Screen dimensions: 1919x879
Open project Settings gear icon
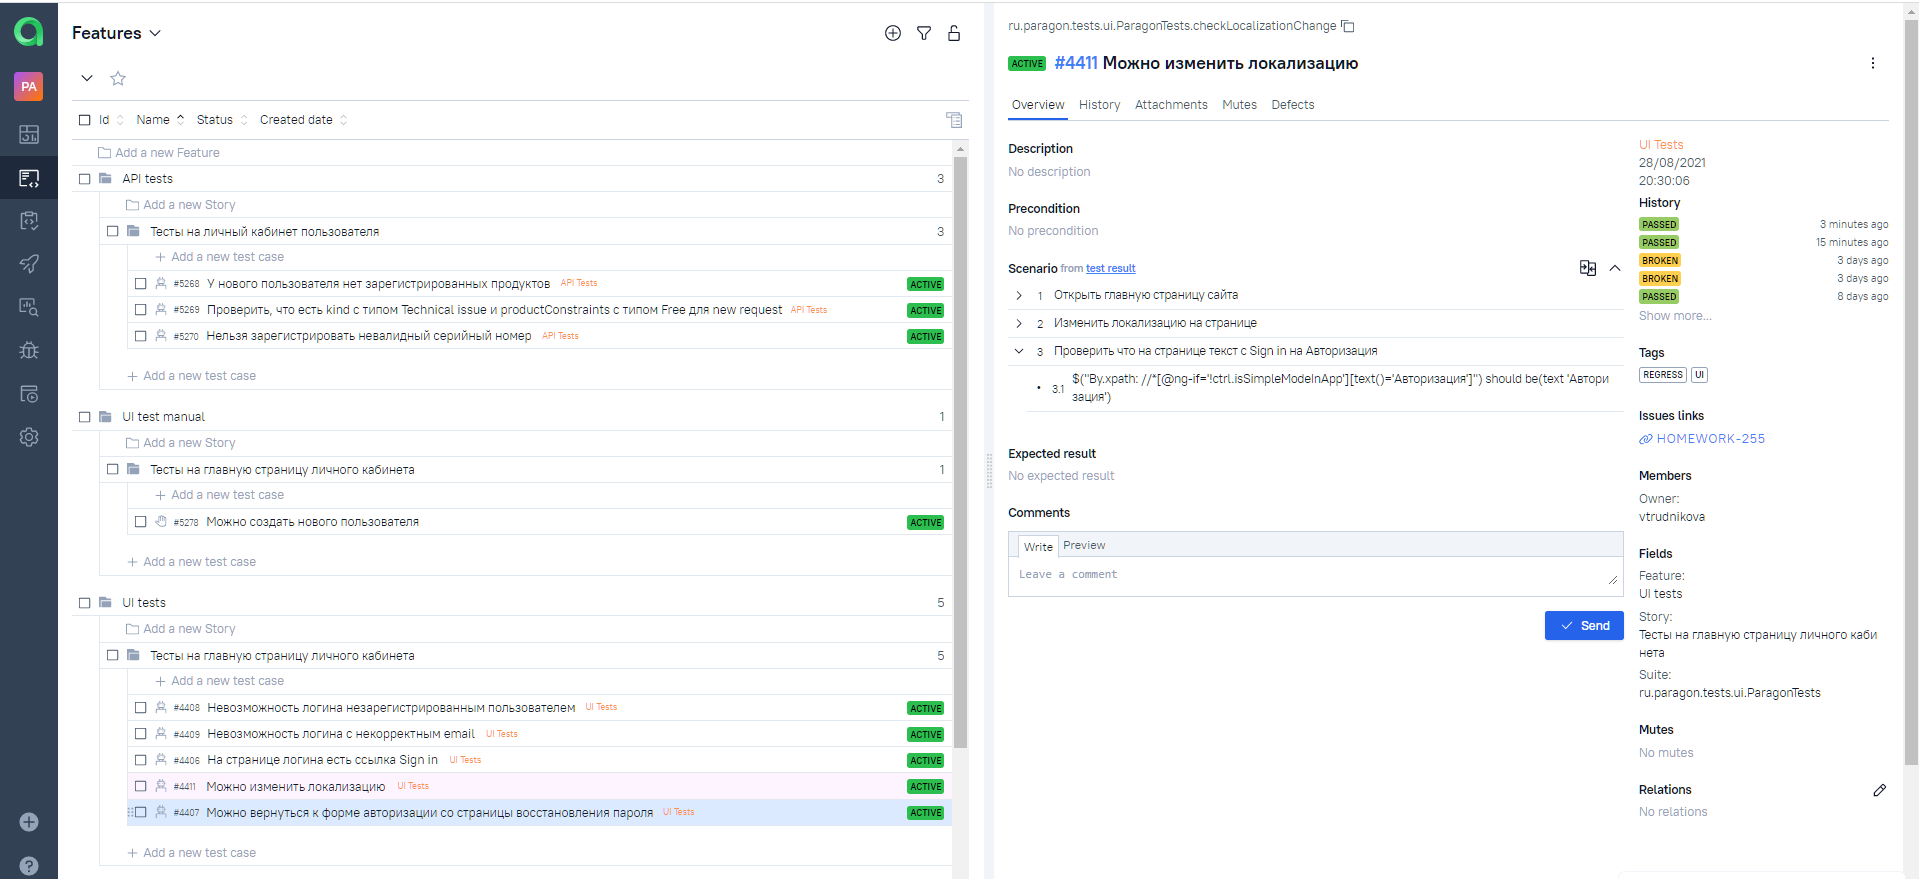click(29, 437)
